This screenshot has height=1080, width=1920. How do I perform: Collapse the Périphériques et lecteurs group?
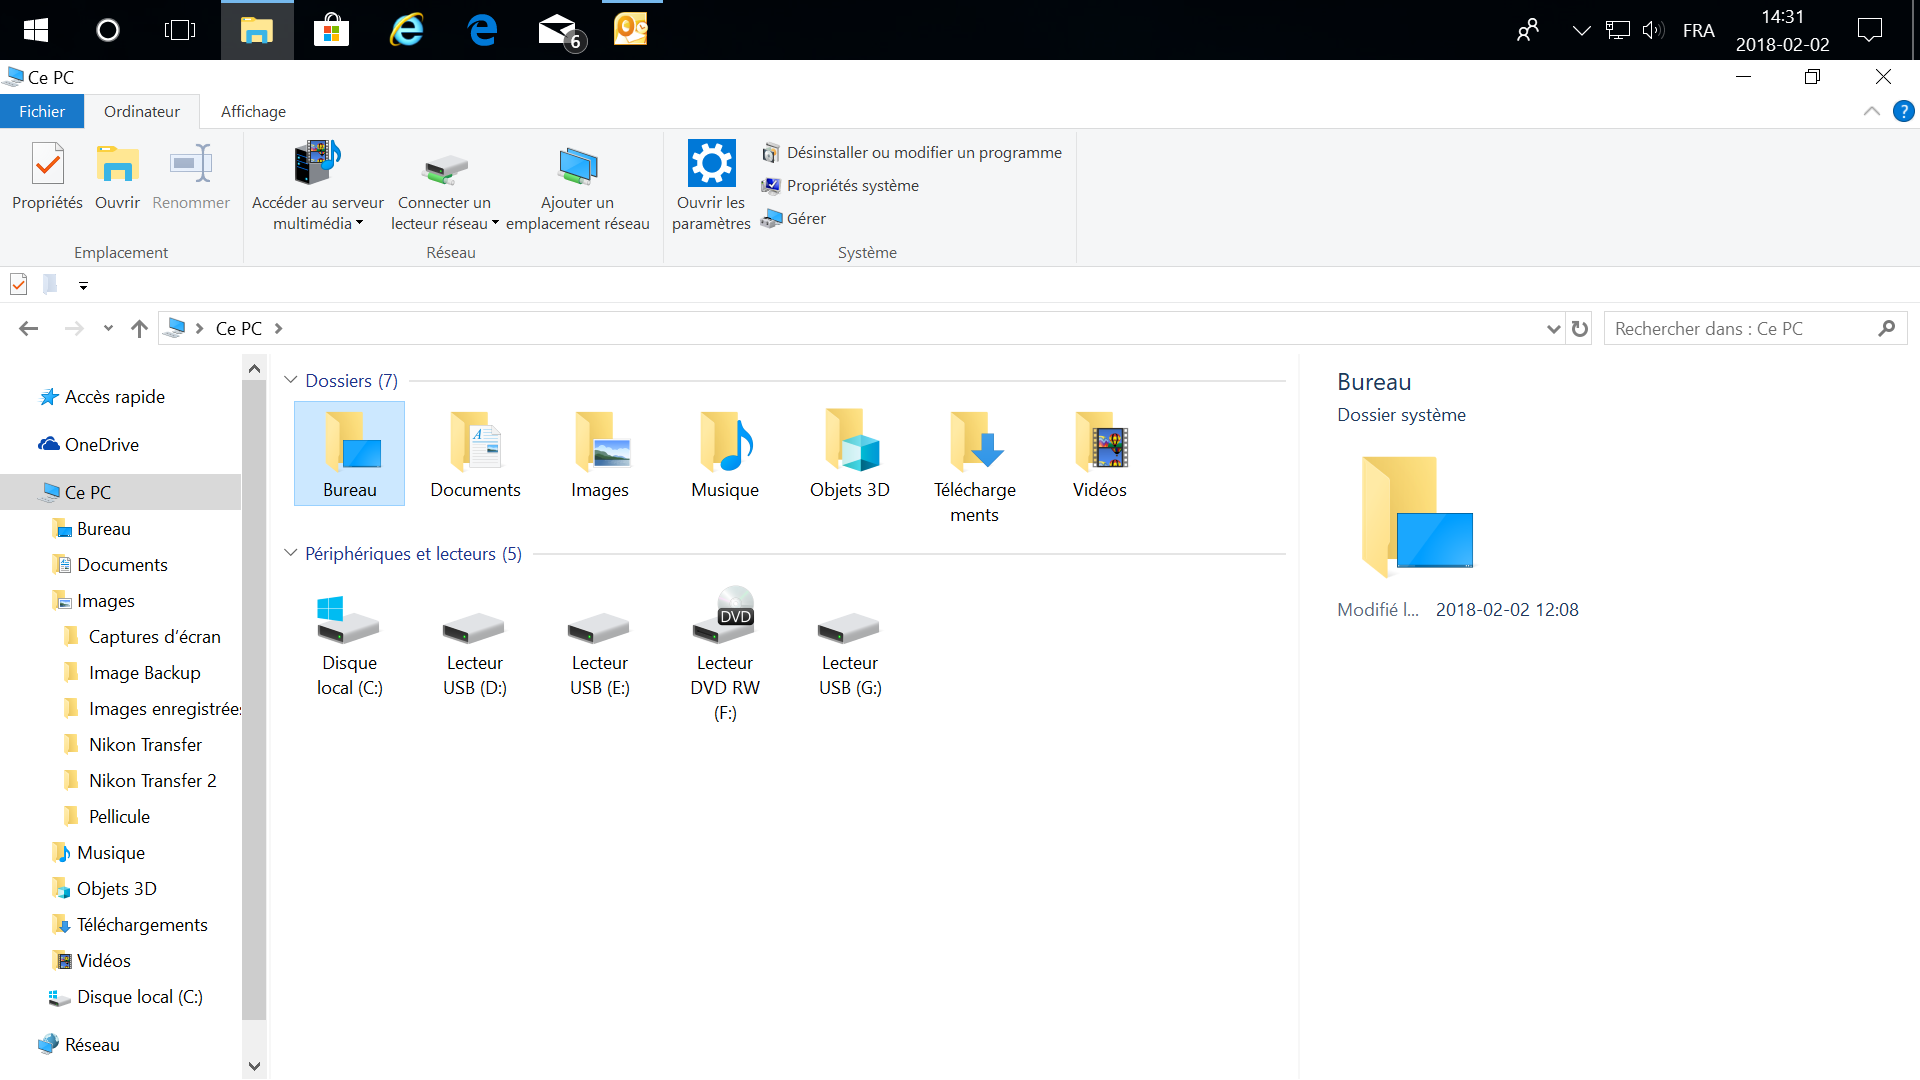click(291, 553)
